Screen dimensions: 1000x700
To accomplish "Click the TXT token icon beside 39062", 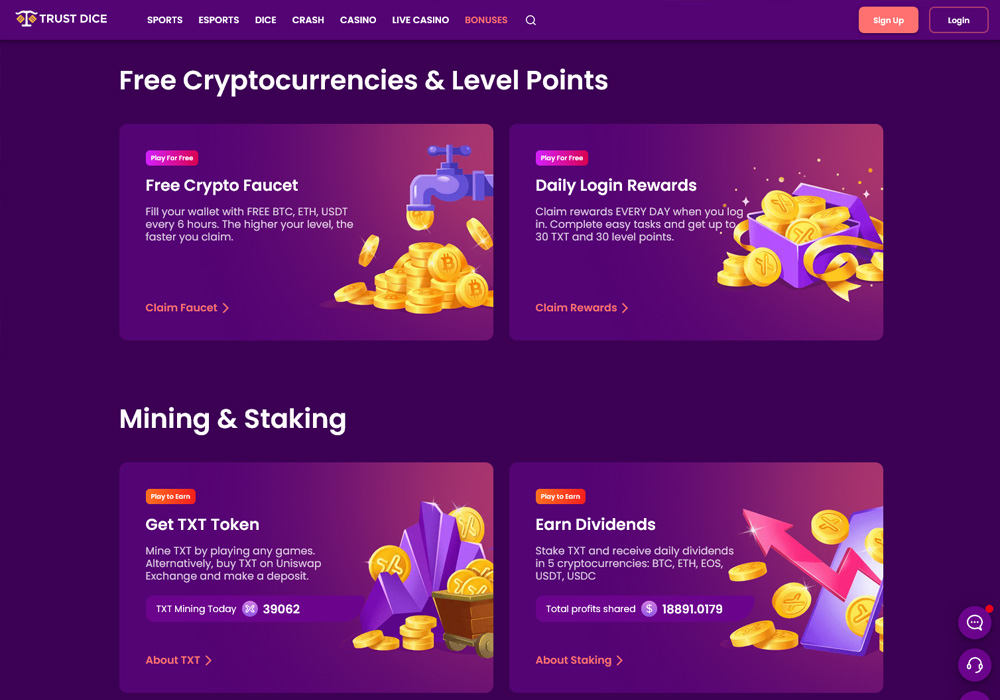I will coord(250,609).
